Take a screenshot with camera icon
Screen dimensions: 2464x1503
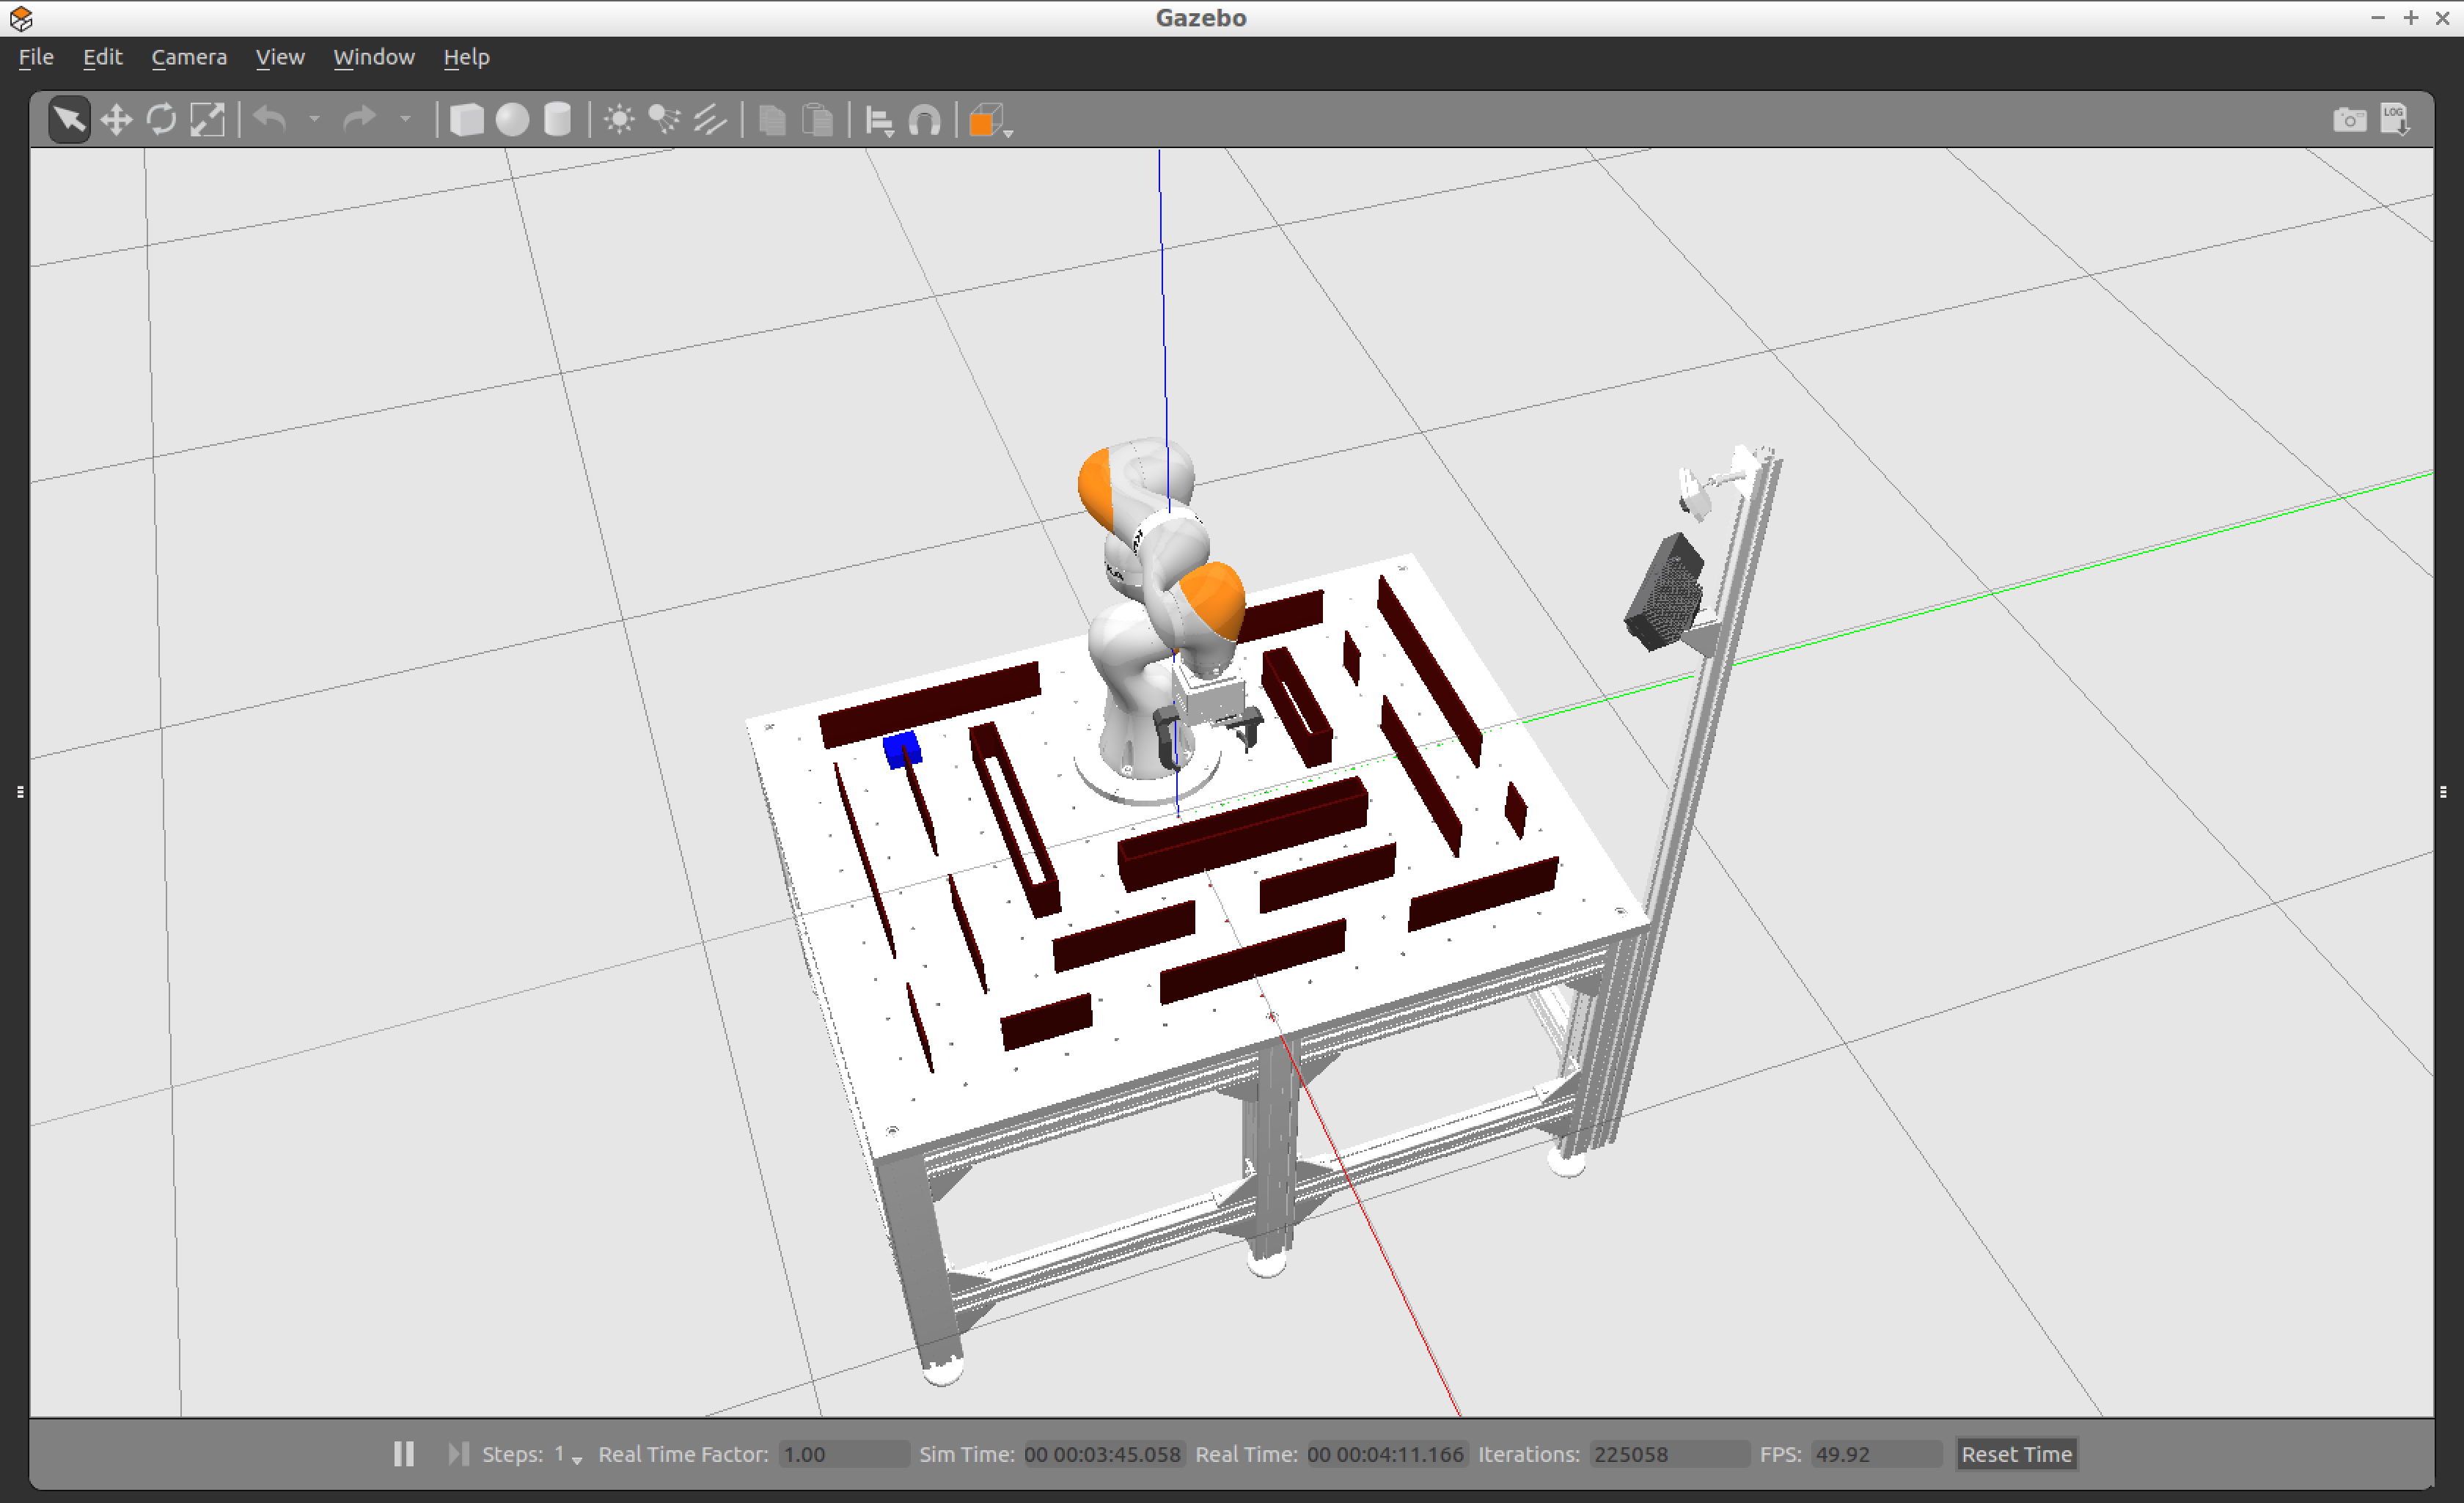2349,120
